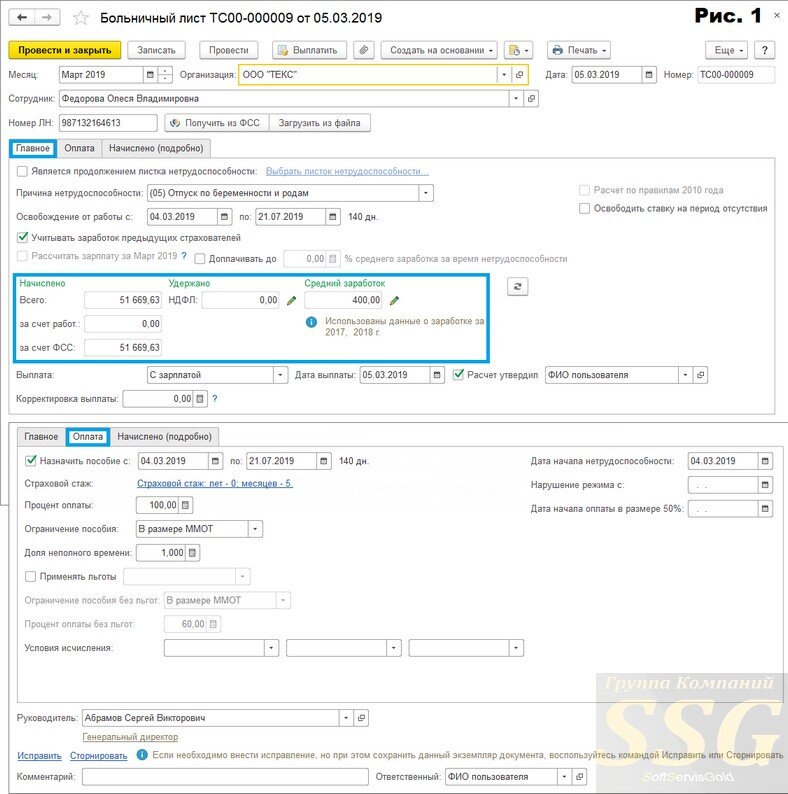The width and height of the screenshot is (788, 794).
Task: Open the Сотрудник record with open icon
Action: 531,98
